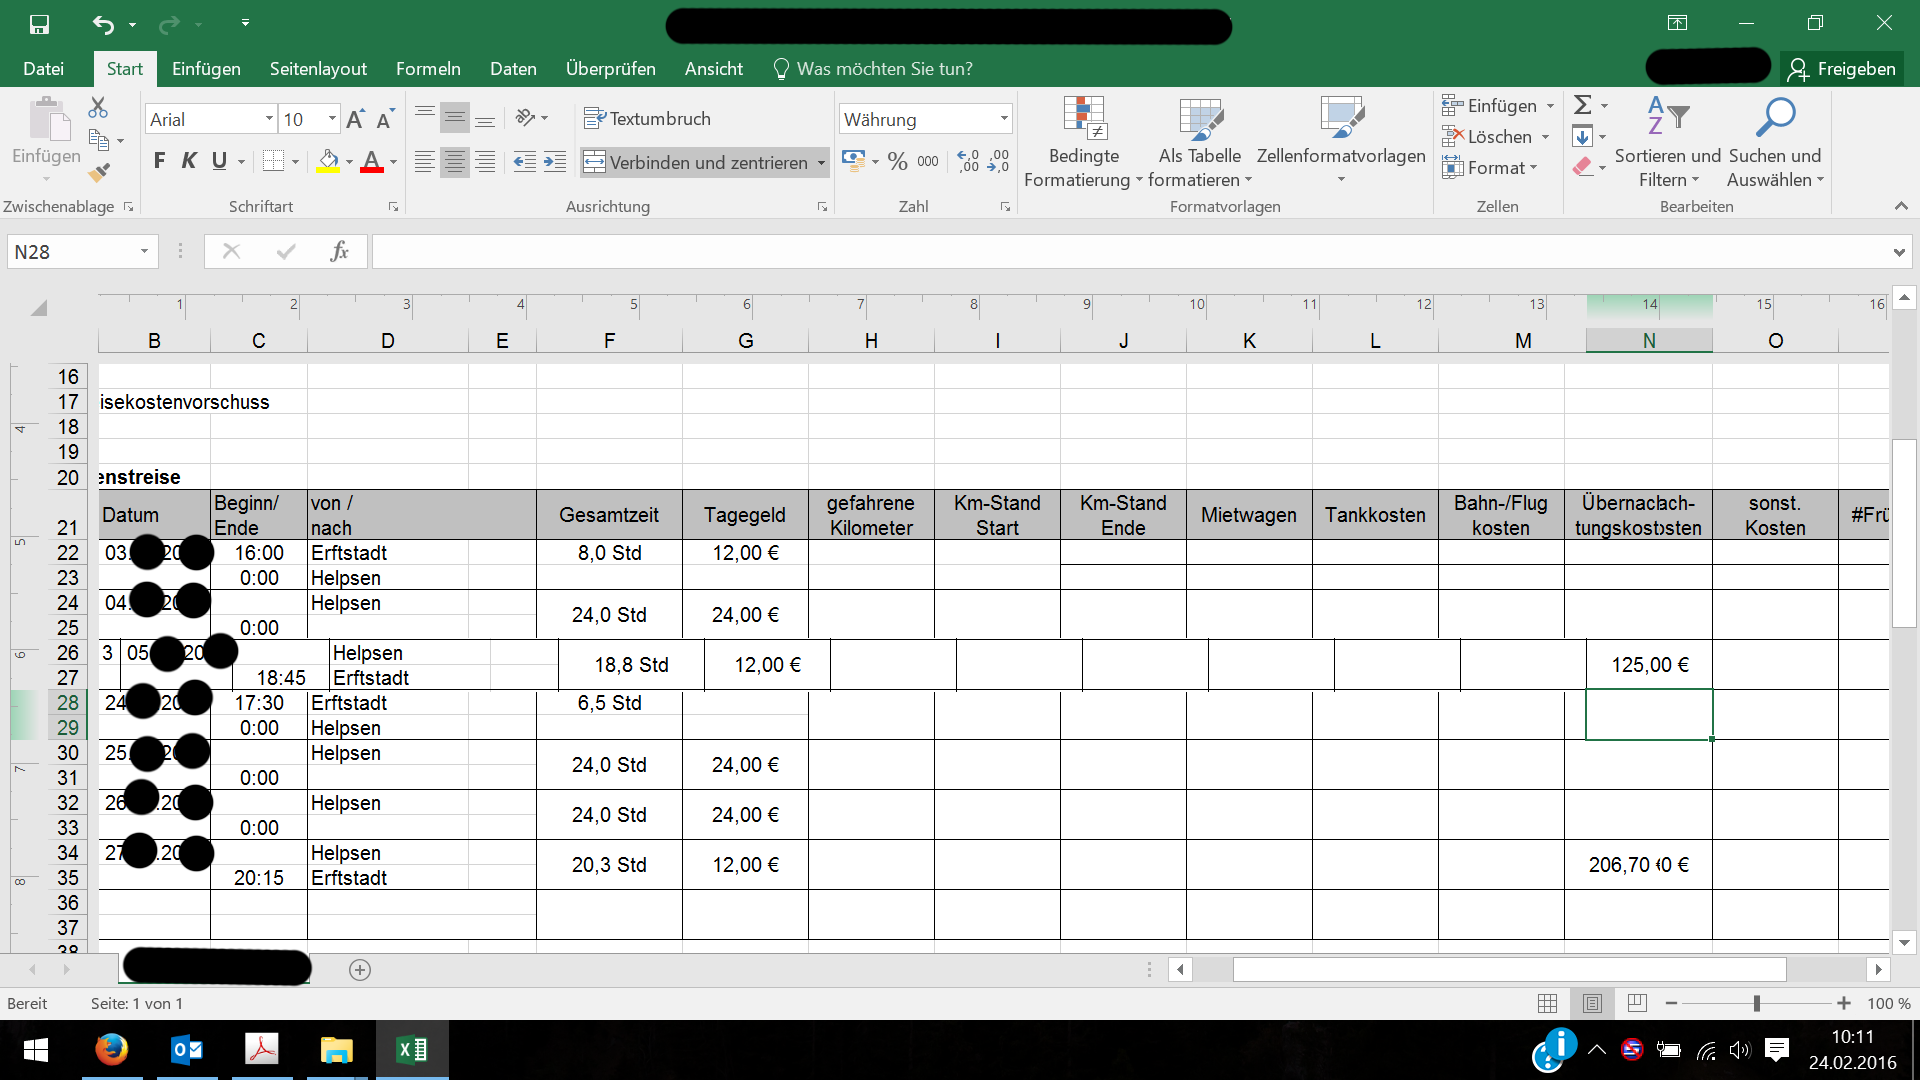Switch to the Formeln ribbon tab
Screen dimensions: 1920x1080
[428, 69]
